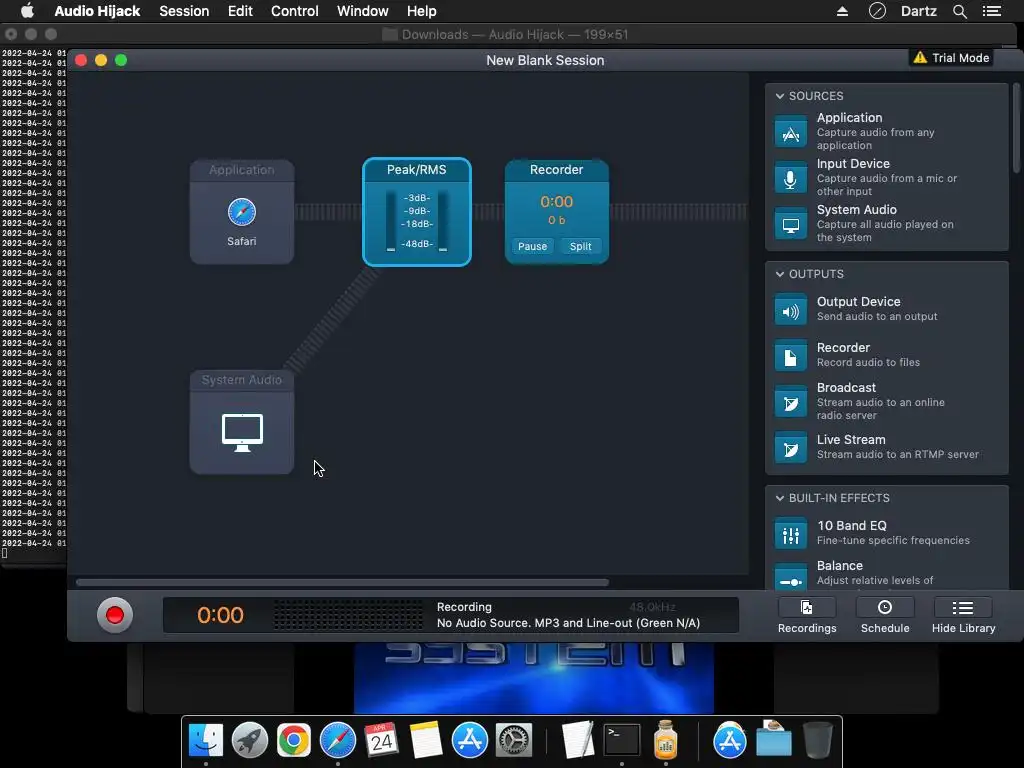The image size is (1024, 768).
Task: Click the Recorder file icon in Outputs
Action: coord(790,356)
